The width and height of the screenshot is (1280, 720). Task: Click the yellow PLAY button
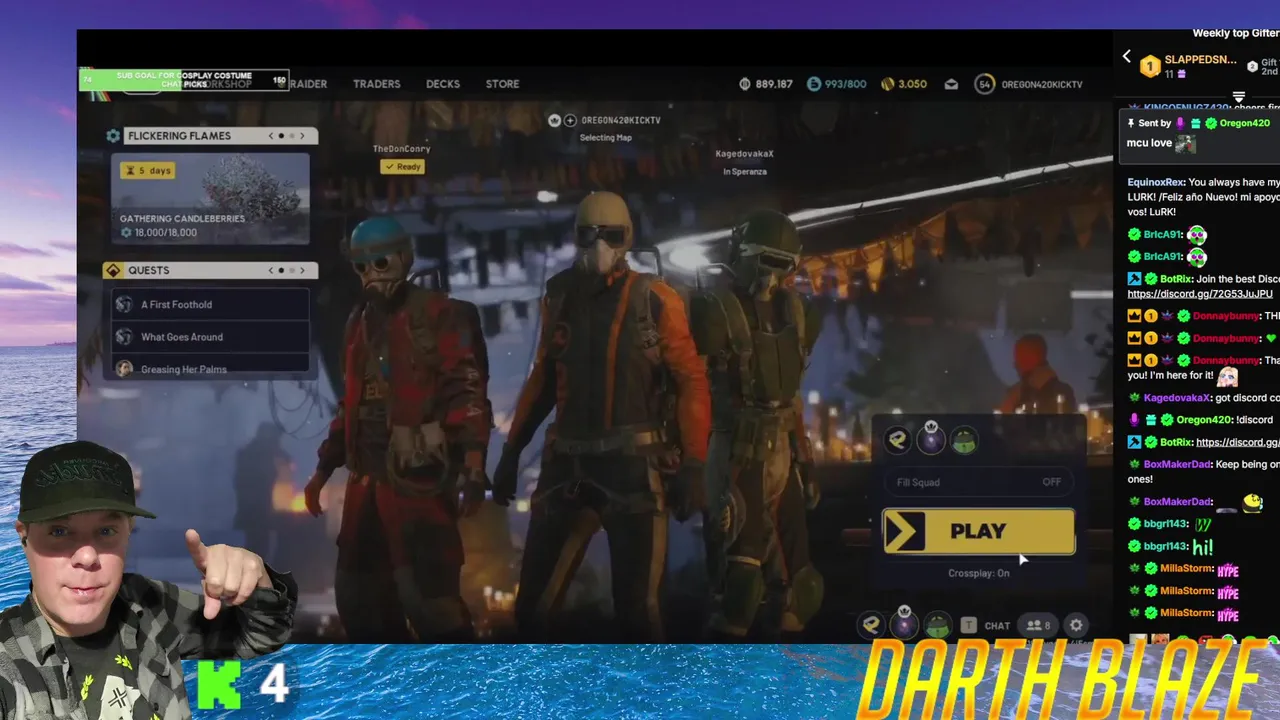[x=978, y=531]
